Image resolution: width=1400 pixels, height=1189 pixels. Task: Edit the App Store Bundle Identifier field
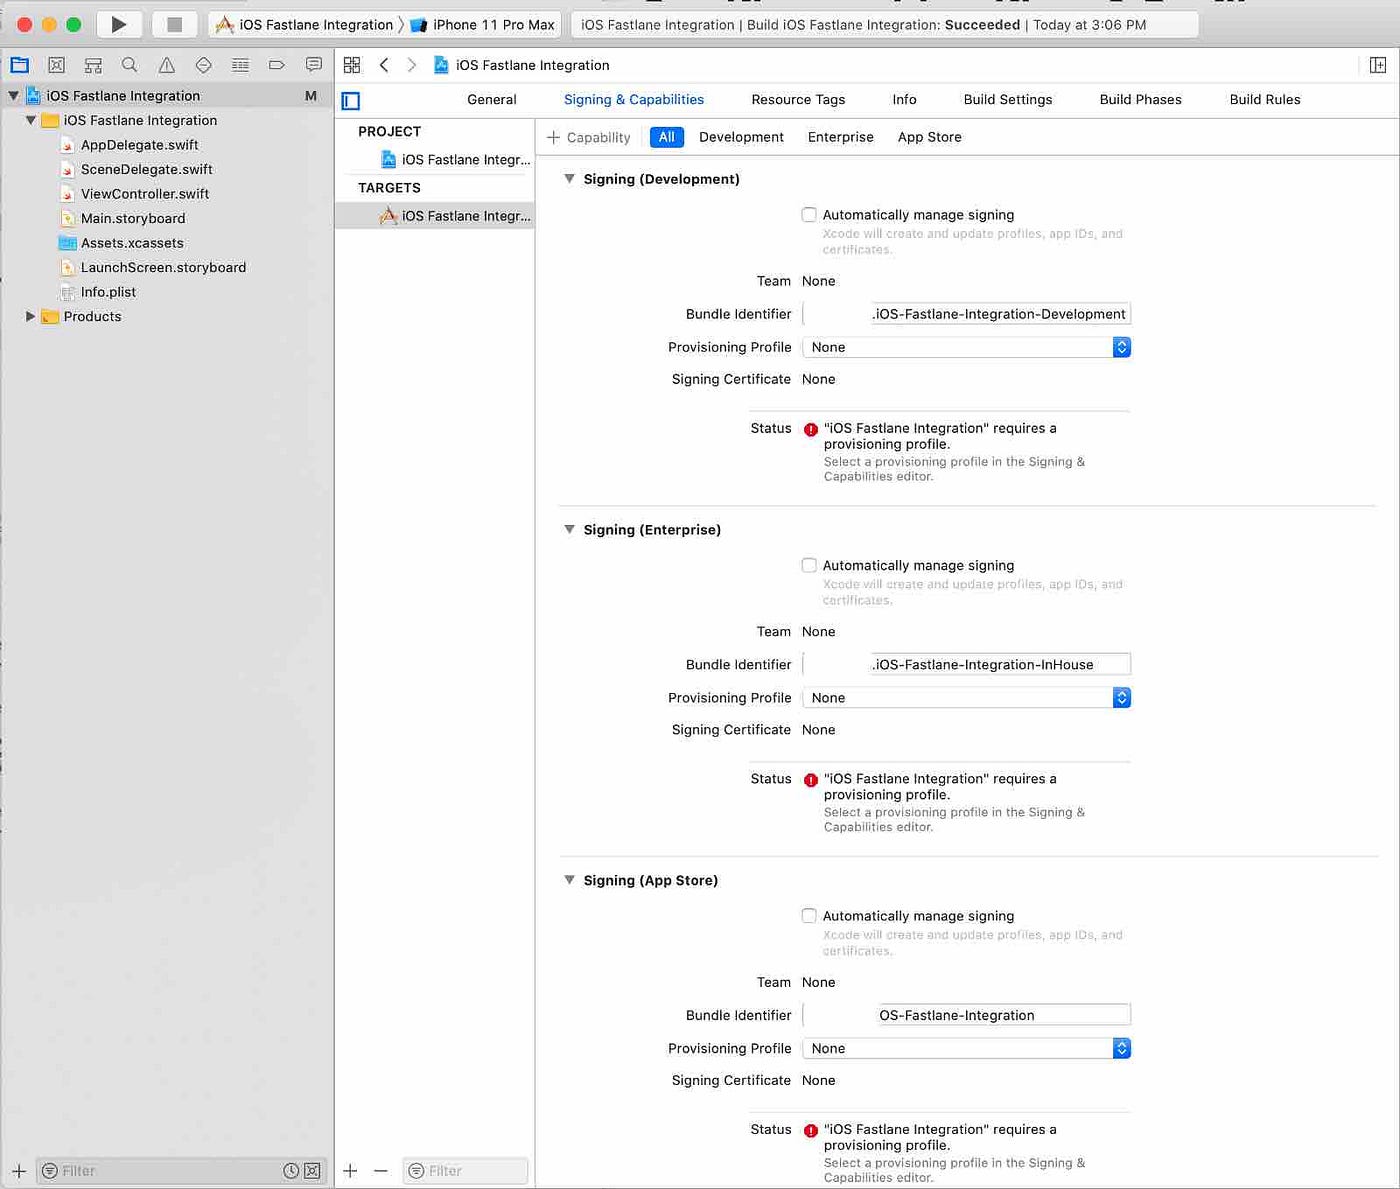tap(966, 1015)
